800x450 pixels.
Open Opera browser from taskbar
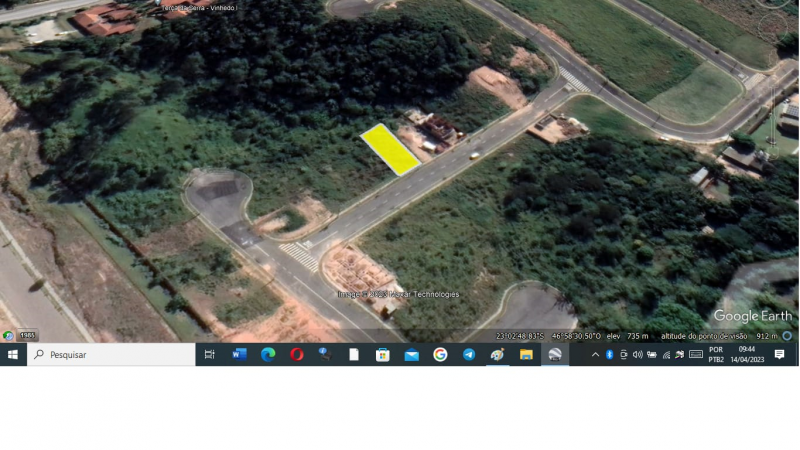pos(296,355)
